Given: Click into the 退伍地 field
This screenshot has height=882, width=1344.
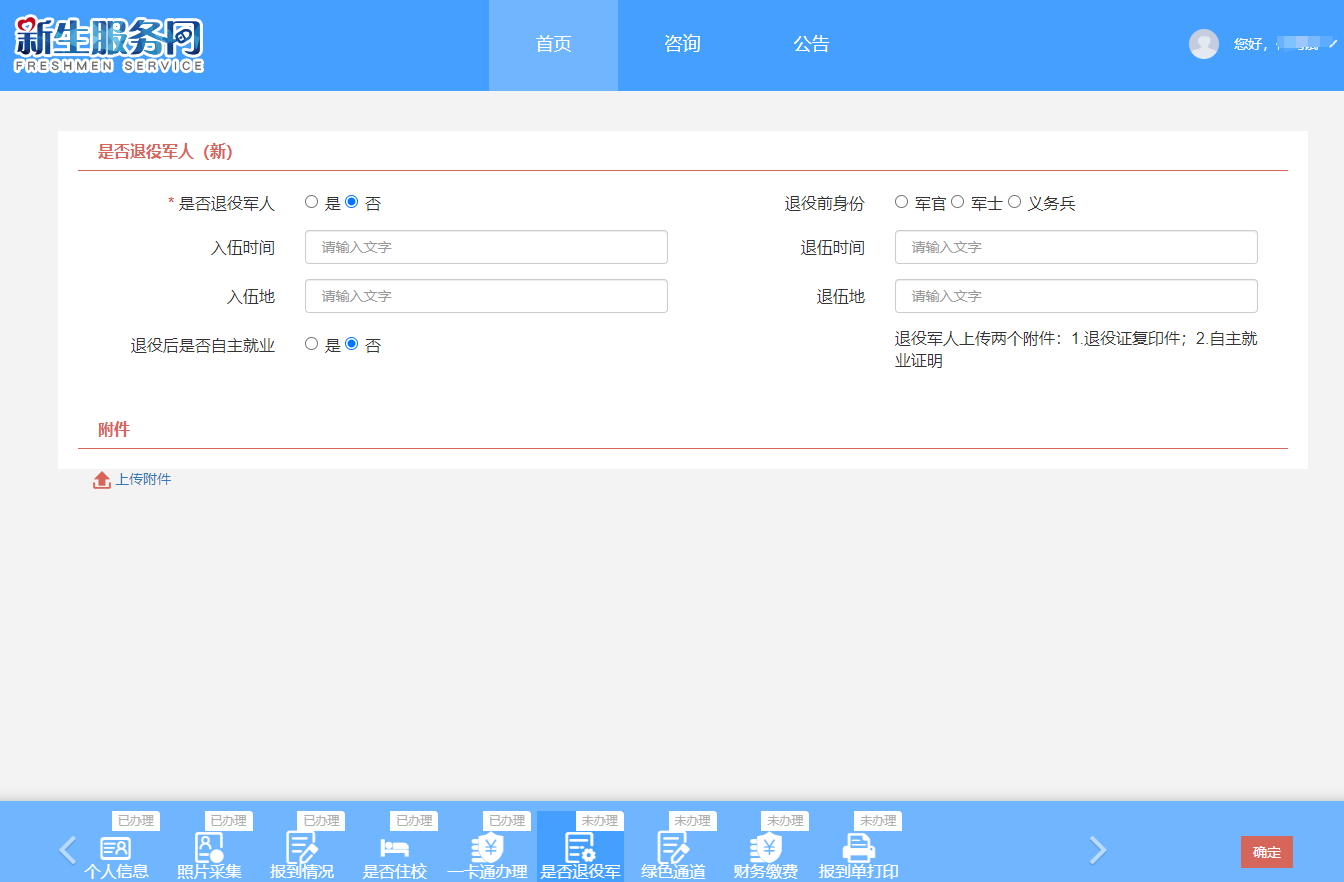Looking at the screenshot, I should pos(1076,296).
